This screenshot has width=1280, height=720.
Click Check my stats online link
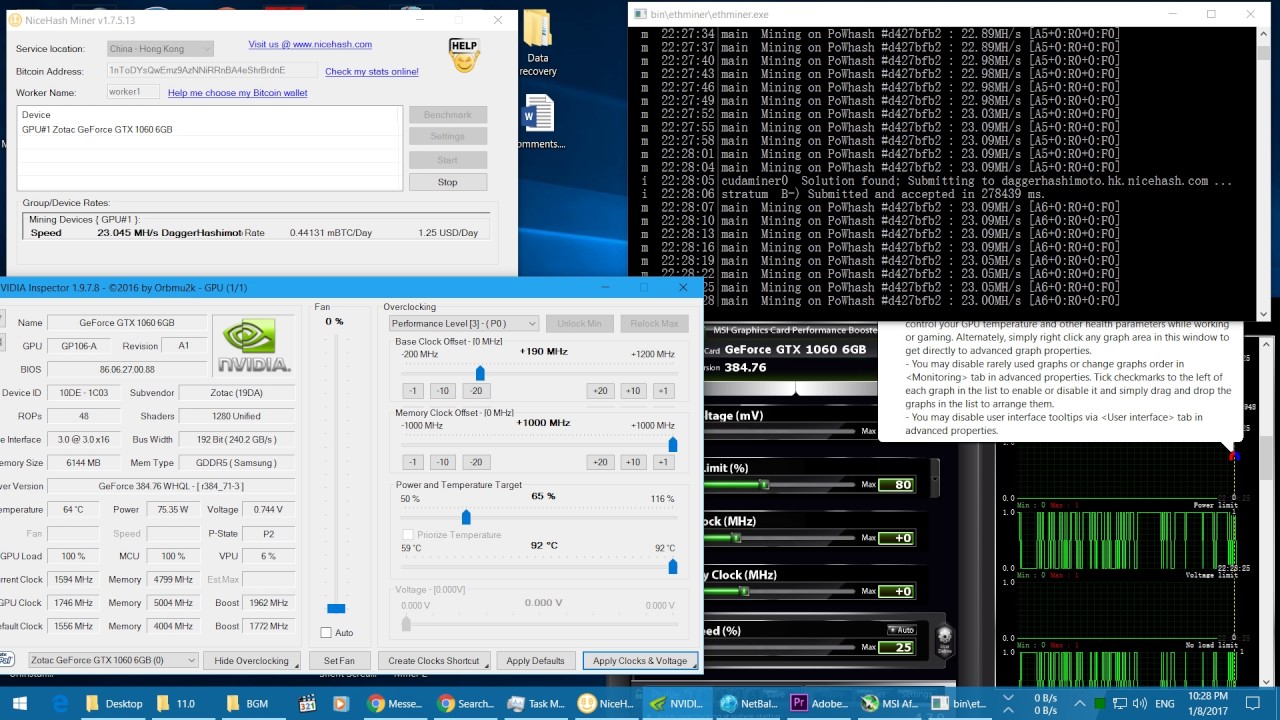coord(372,71)
